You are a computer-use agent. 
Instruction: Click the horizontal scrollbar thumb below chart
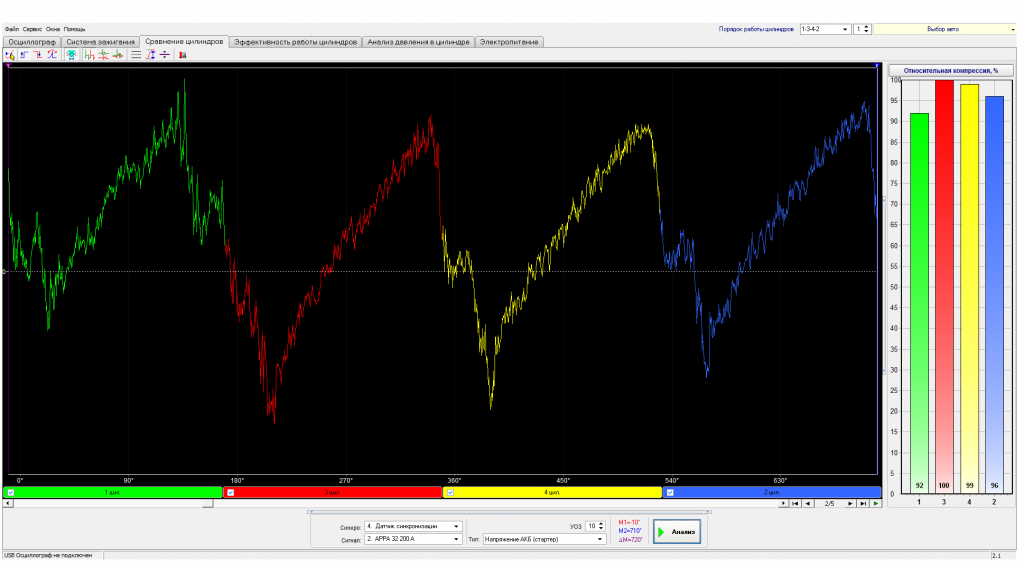tap(208, 503)
